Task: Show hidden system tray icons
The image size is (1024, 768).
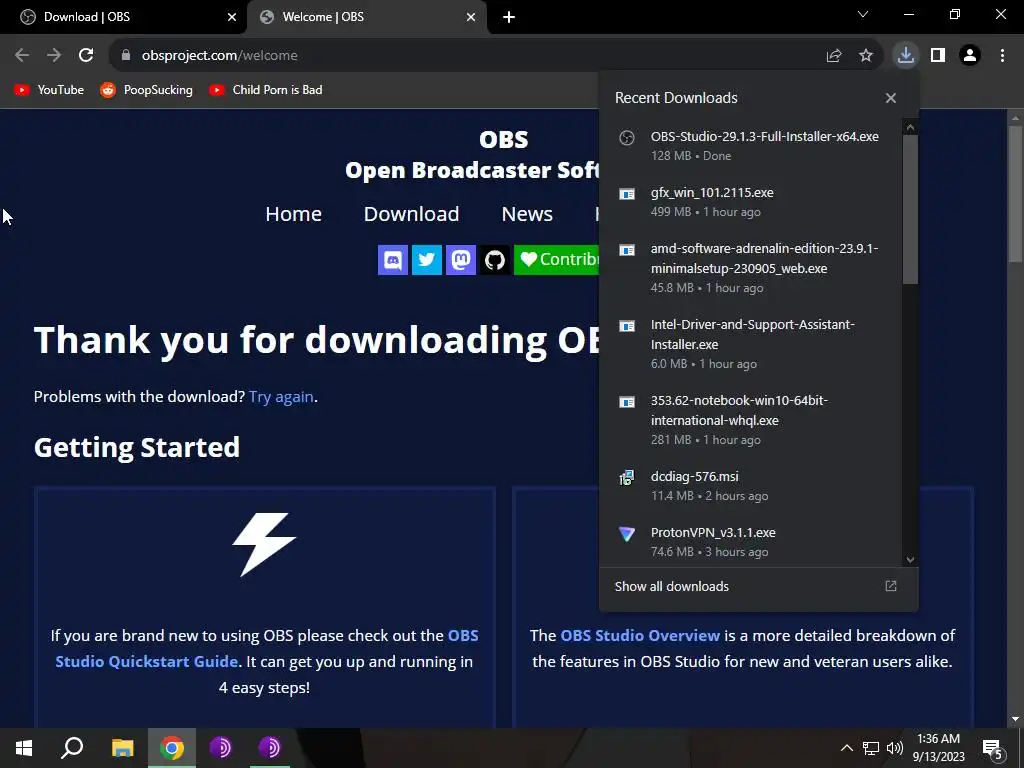Action: coord(846,748)
